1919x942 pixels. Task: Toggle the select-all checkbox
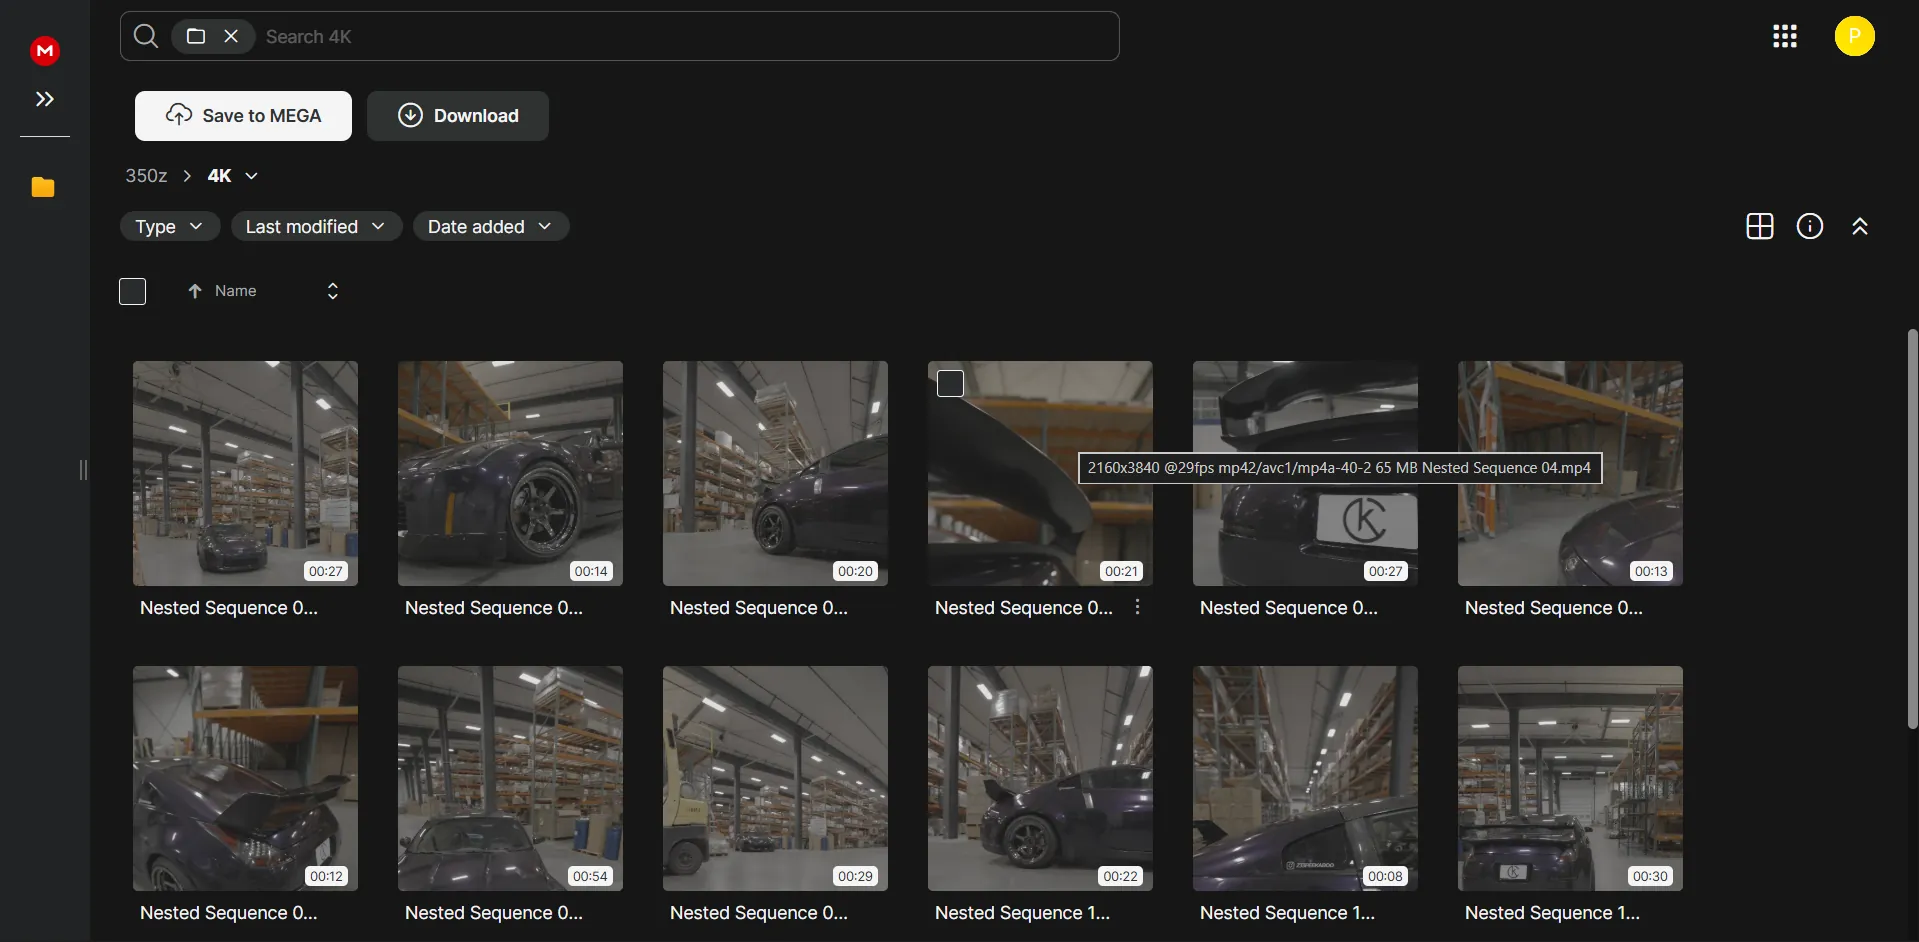click(133, 291)
